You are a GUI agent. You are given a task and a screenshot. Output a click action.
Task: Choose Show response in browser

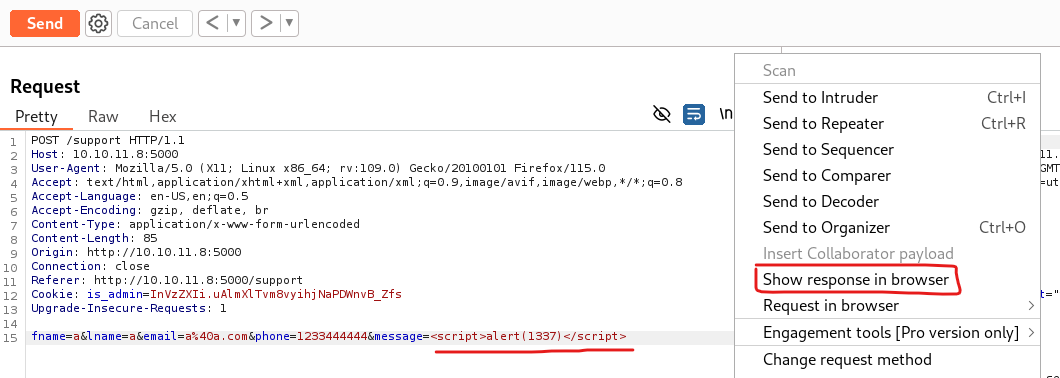pyautogui.click(x=856, y=279)
